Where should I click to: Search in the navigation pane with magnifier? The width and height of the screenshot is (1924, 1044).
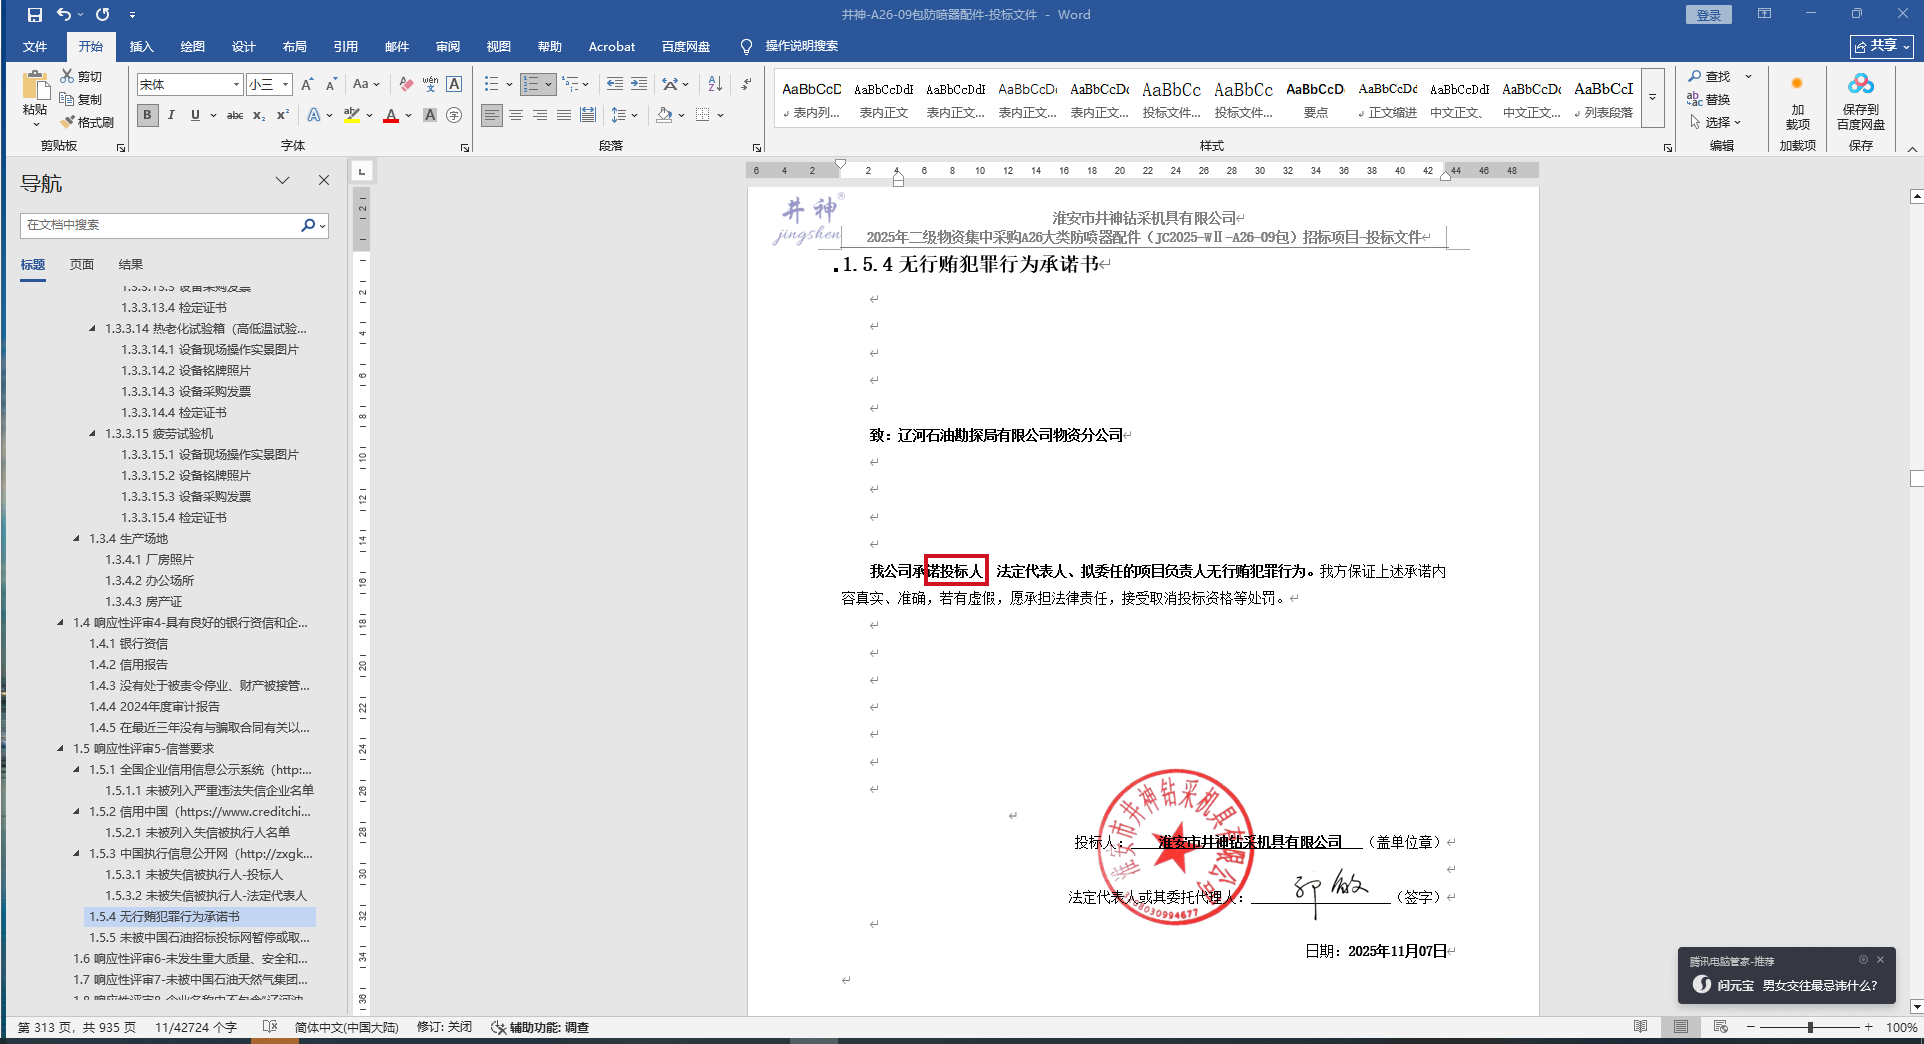(x=308, y=226)
